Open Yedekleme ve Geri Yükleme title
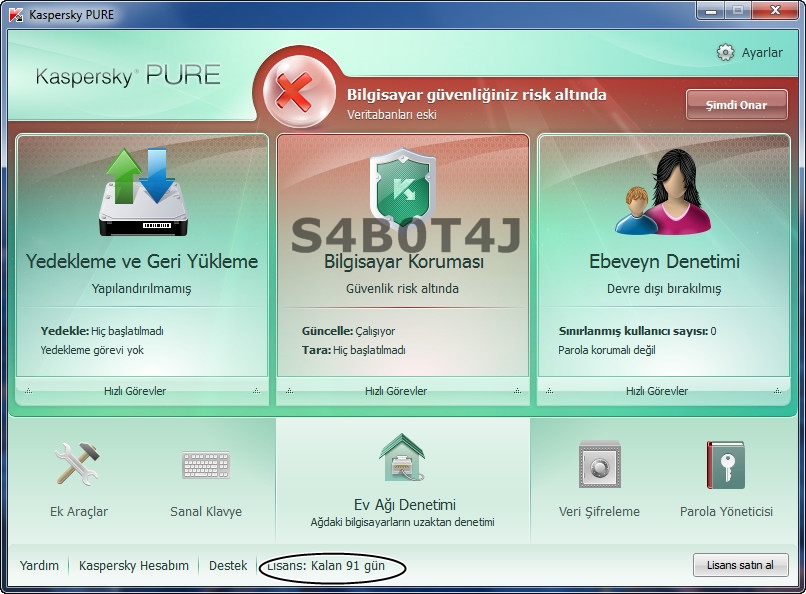Image resolution: width=806 pixels, height=594 pixels. 142,261
